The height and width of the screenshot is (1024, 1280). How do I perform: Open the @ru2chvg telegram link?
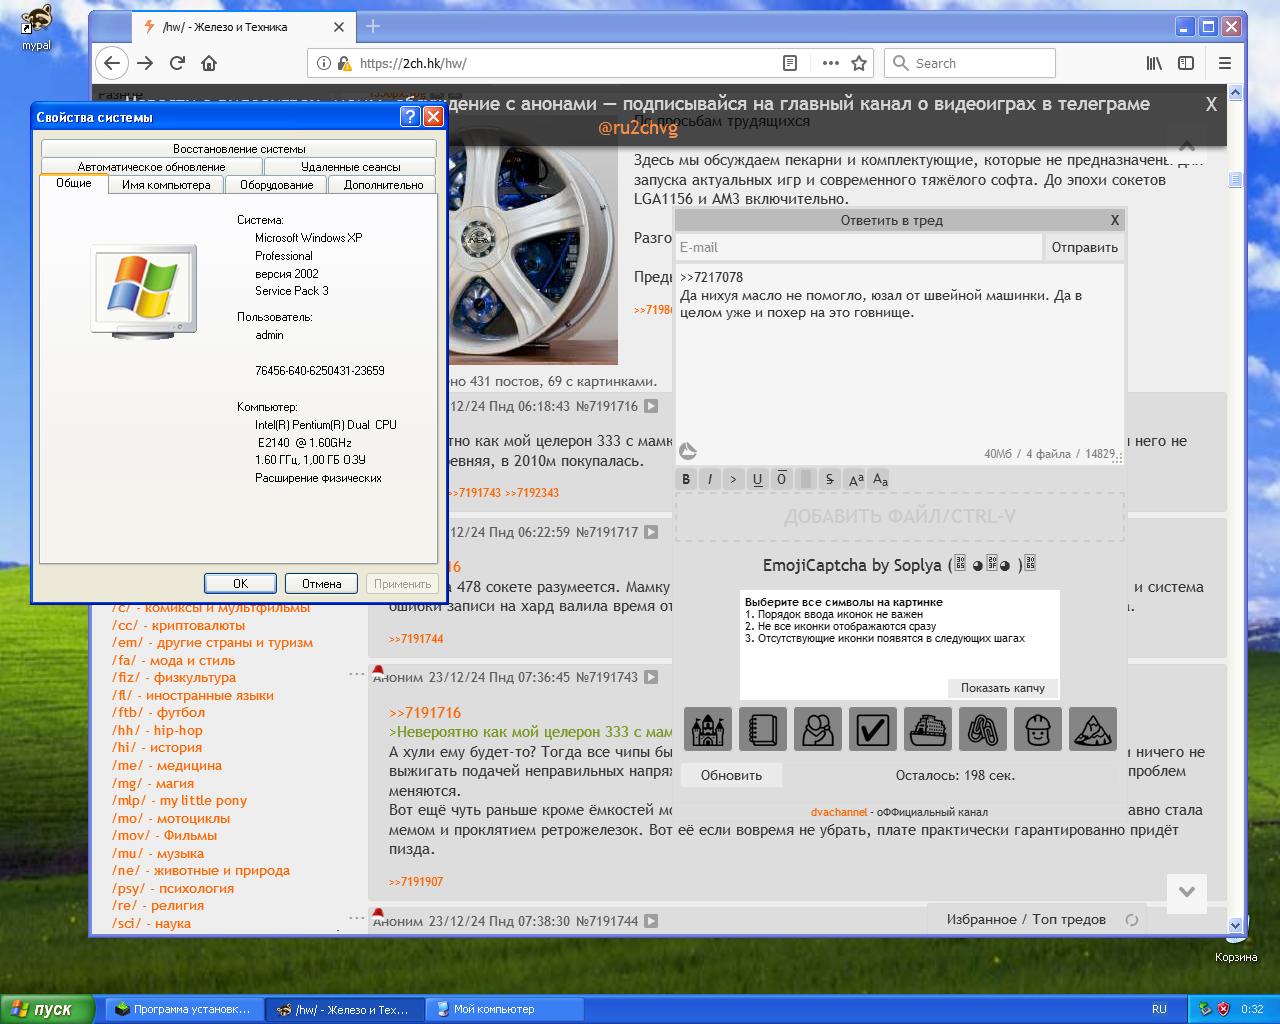click(x=638, y=128)
